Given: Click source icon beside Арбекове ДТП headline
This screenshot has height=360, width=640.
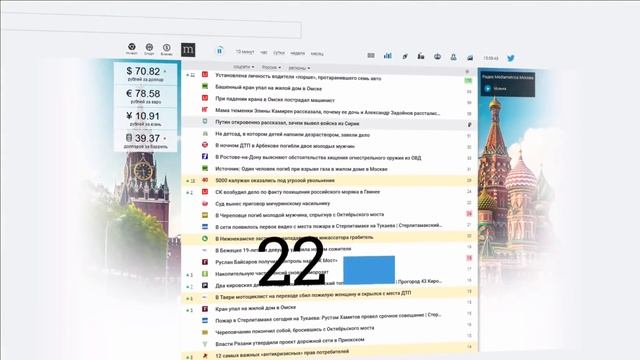Looking at the screenshot, I should tap(205, 144).
